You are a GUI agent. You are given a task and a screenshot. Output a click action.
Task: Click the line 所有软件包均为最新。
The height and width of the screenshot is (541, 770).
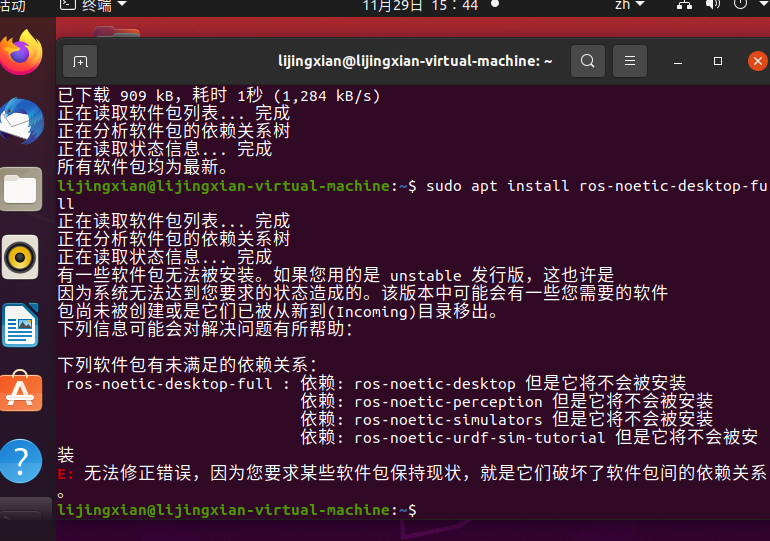pos(143,167)
